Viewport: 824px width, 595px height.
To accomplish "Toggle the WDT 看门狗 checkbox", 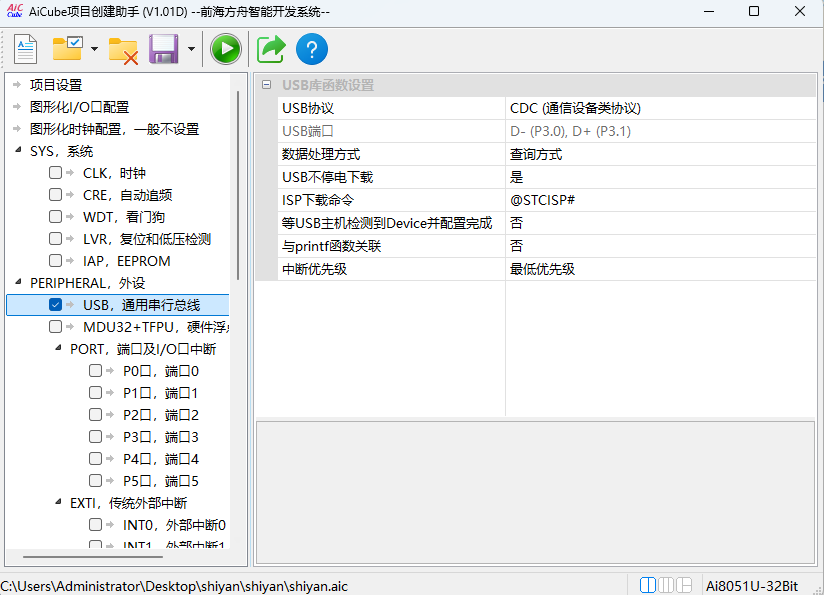I will click(x=55, y=216).
